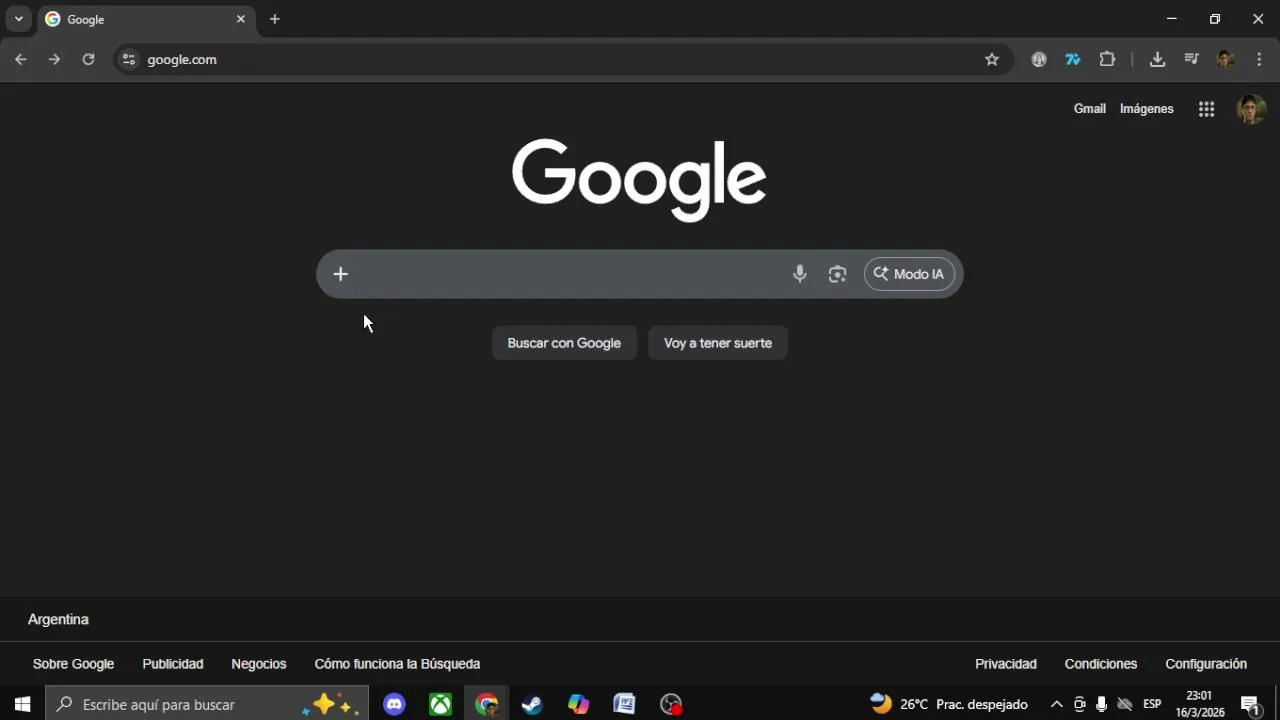Click Buscar con Google
The height and width of the screenshot is (720, 1280).
tap(564, 343)
